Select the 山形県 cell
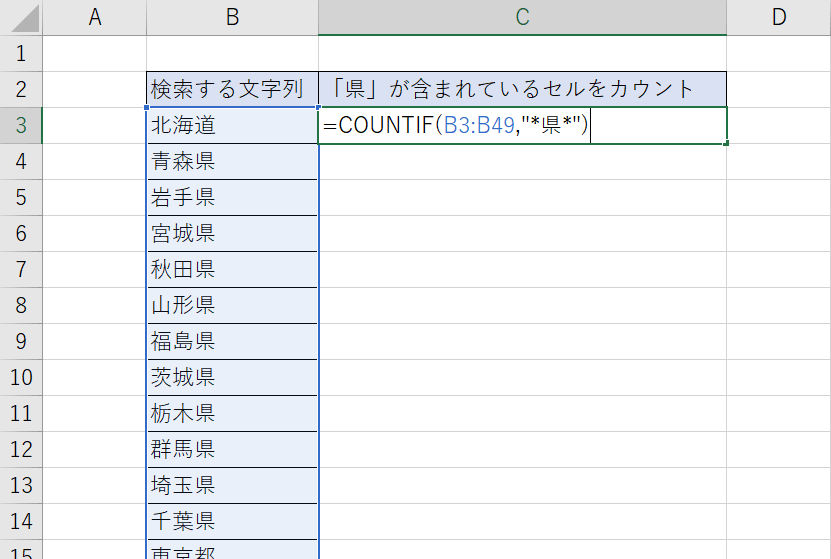831x559 pixels. pyautogui.click(x=232, y=306)
